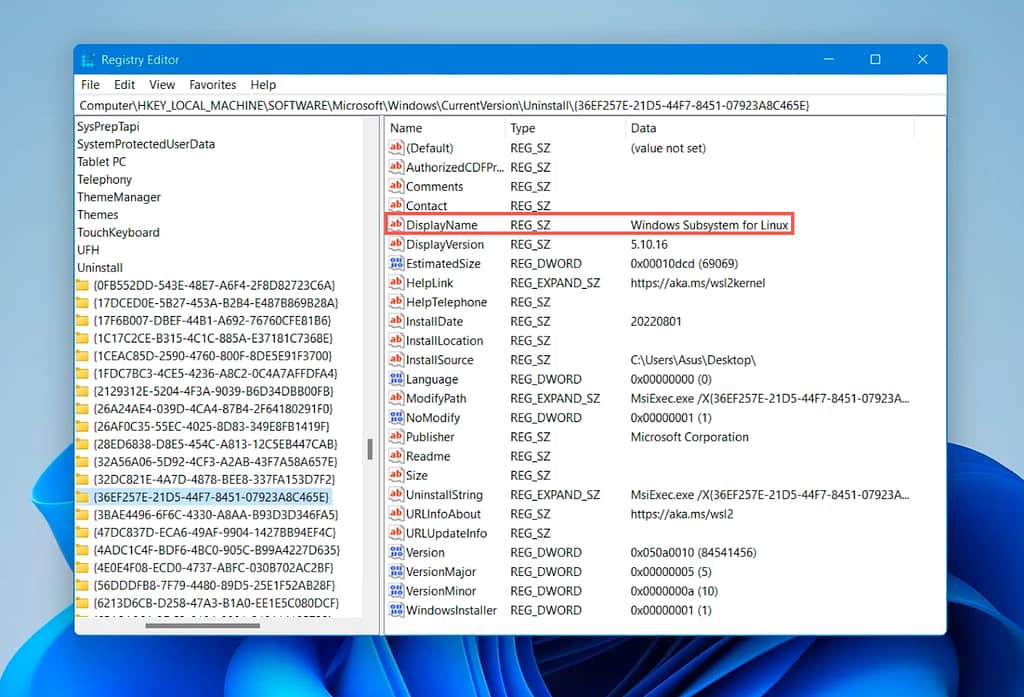Select the ThemeManager key
Viewport: 1024px width, 697px height.
(x=119, y=197)
